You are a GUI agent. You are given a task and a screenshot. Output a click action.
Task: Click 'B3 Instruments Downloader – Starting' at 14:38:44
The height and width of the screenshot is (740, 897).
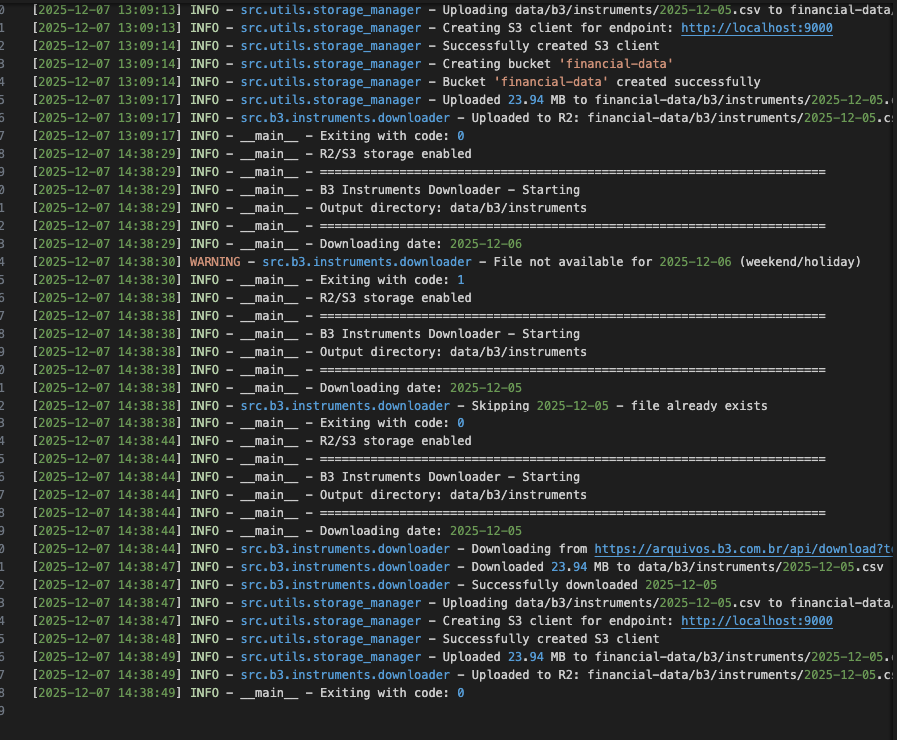pyautogui.click(x=449, y=477)
